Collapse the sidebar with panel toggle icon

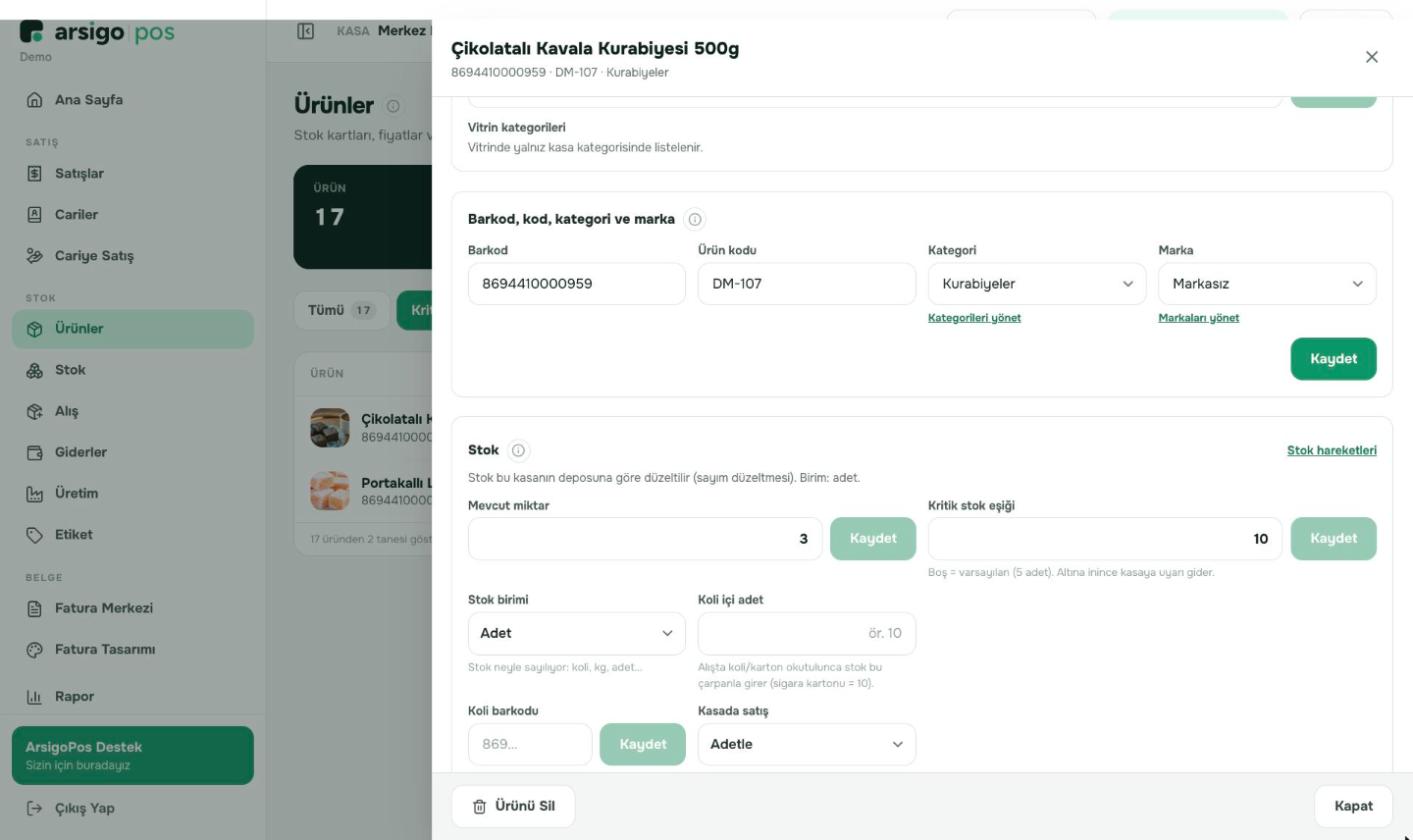(306, 31)
